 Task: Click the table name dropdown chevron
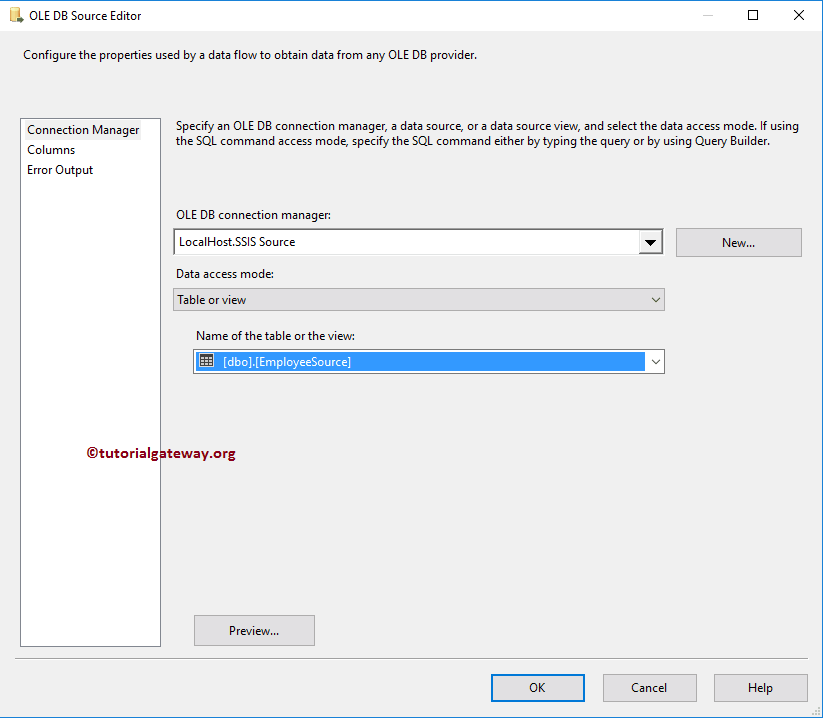[656, 361]
